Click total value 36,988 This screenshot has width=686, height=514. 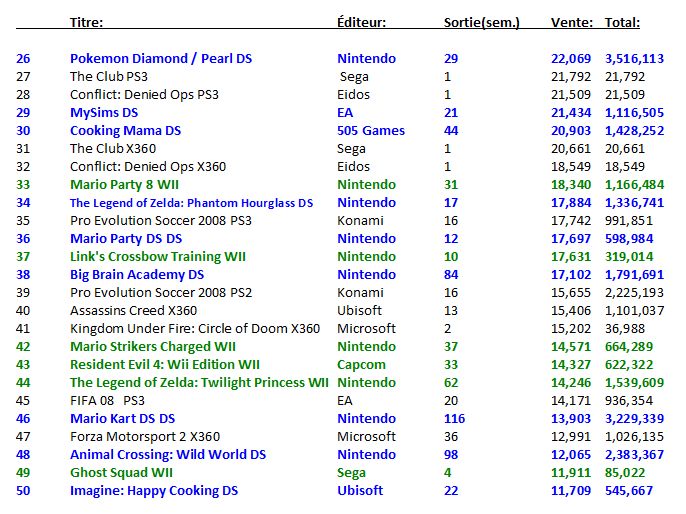(625, 329)
